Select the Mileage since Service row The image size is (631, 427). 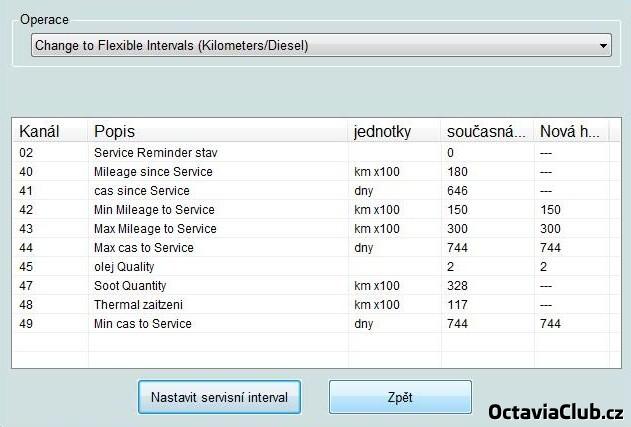click(153, 172)
